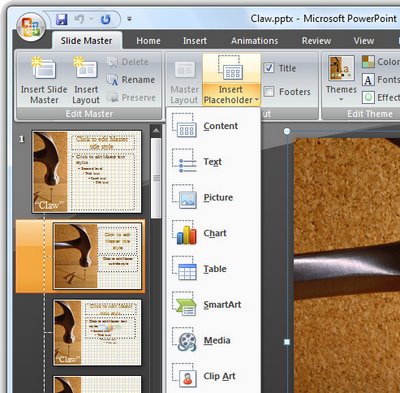Open the Home ribbon tab

[148, 41]
